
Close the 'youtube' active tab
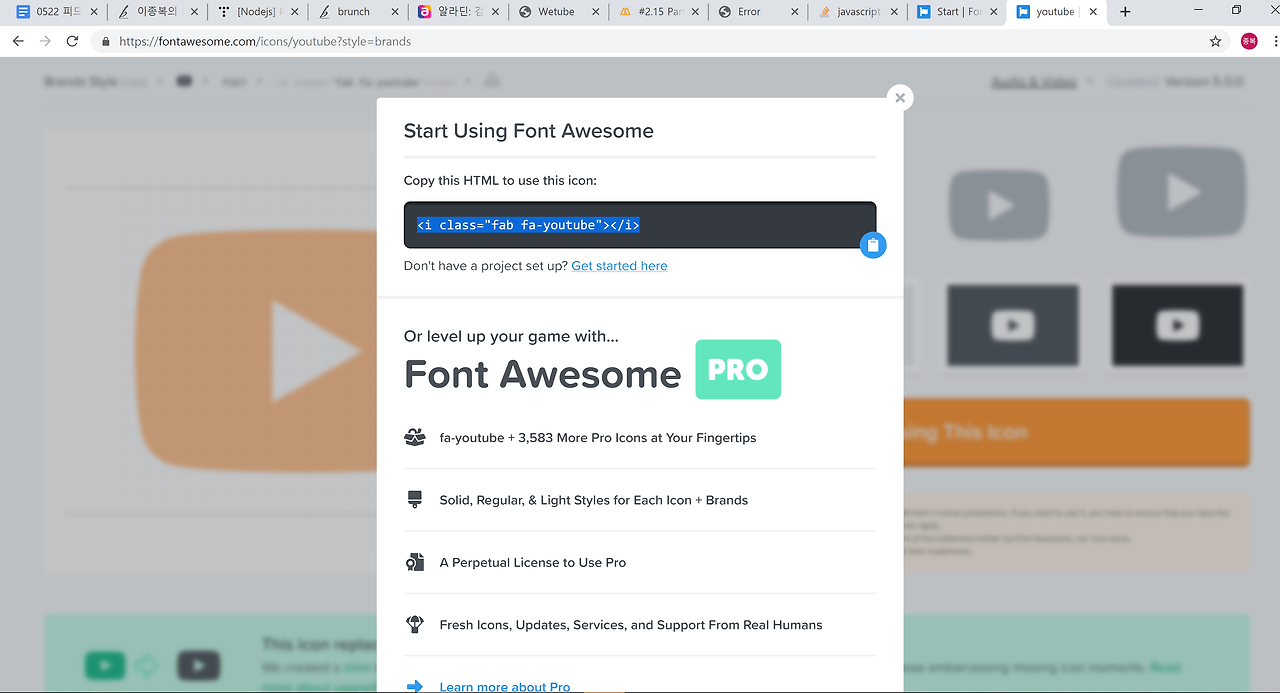pos(1094,12)
